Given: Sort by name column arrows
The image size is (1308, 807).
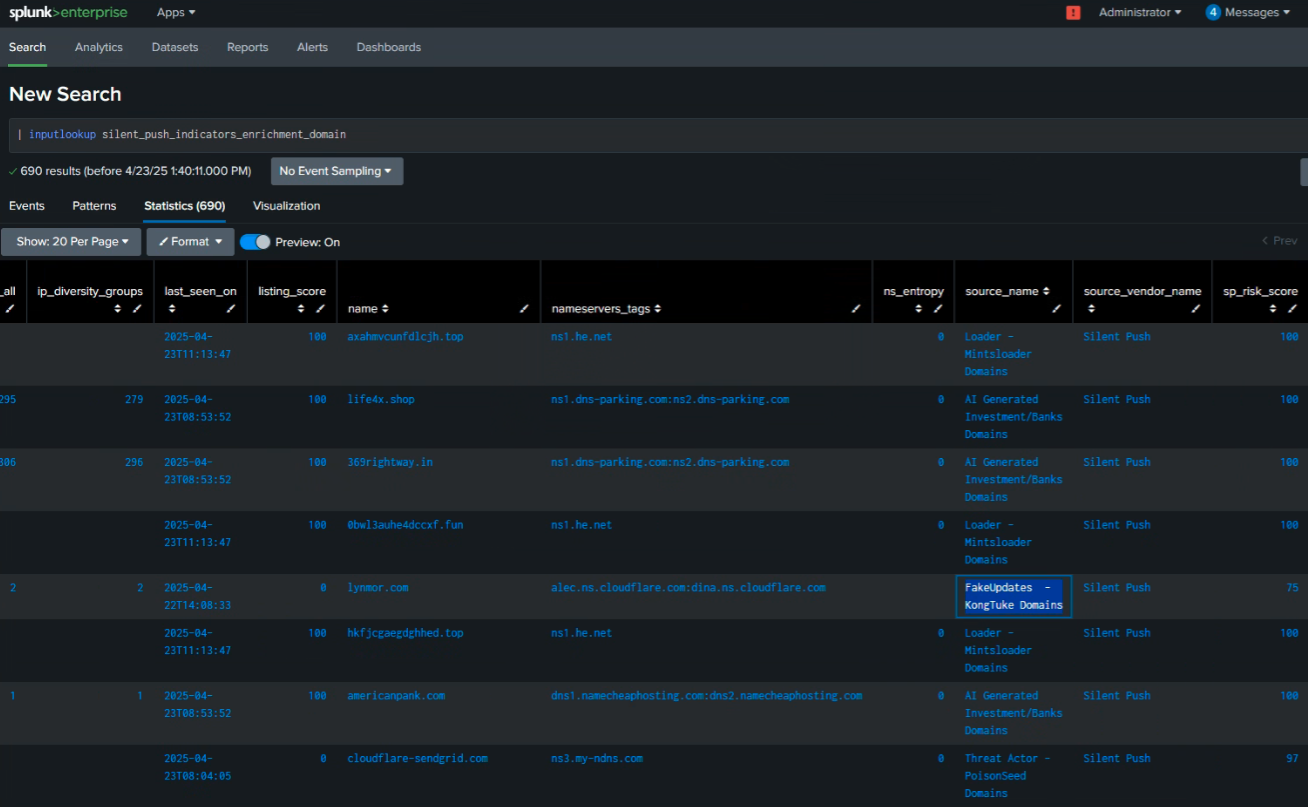Looking at the screenshot, I should coord(385,309).
